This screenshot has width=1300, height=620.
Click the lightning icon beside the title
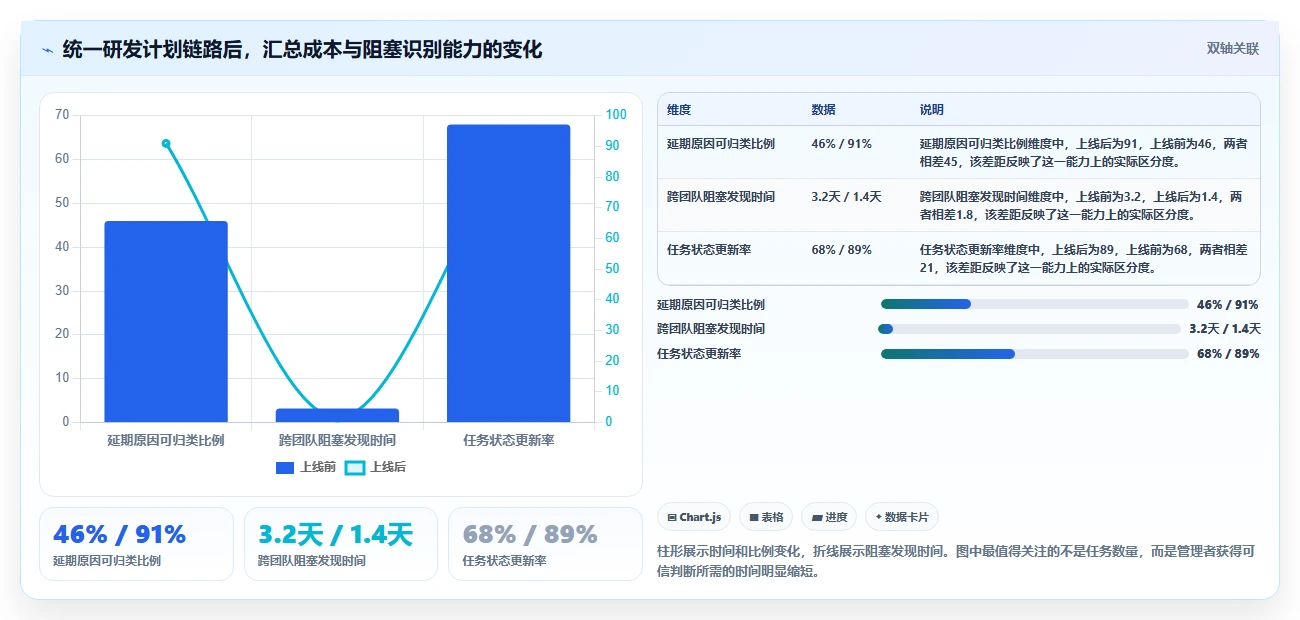(x=47, y=49)
